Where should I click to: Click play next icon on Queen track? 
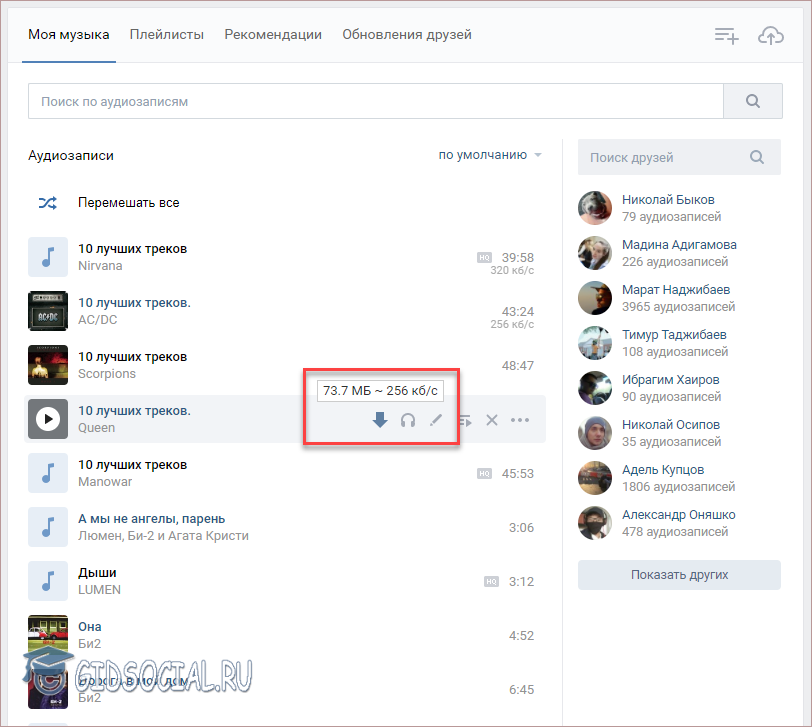pos(465,421)
